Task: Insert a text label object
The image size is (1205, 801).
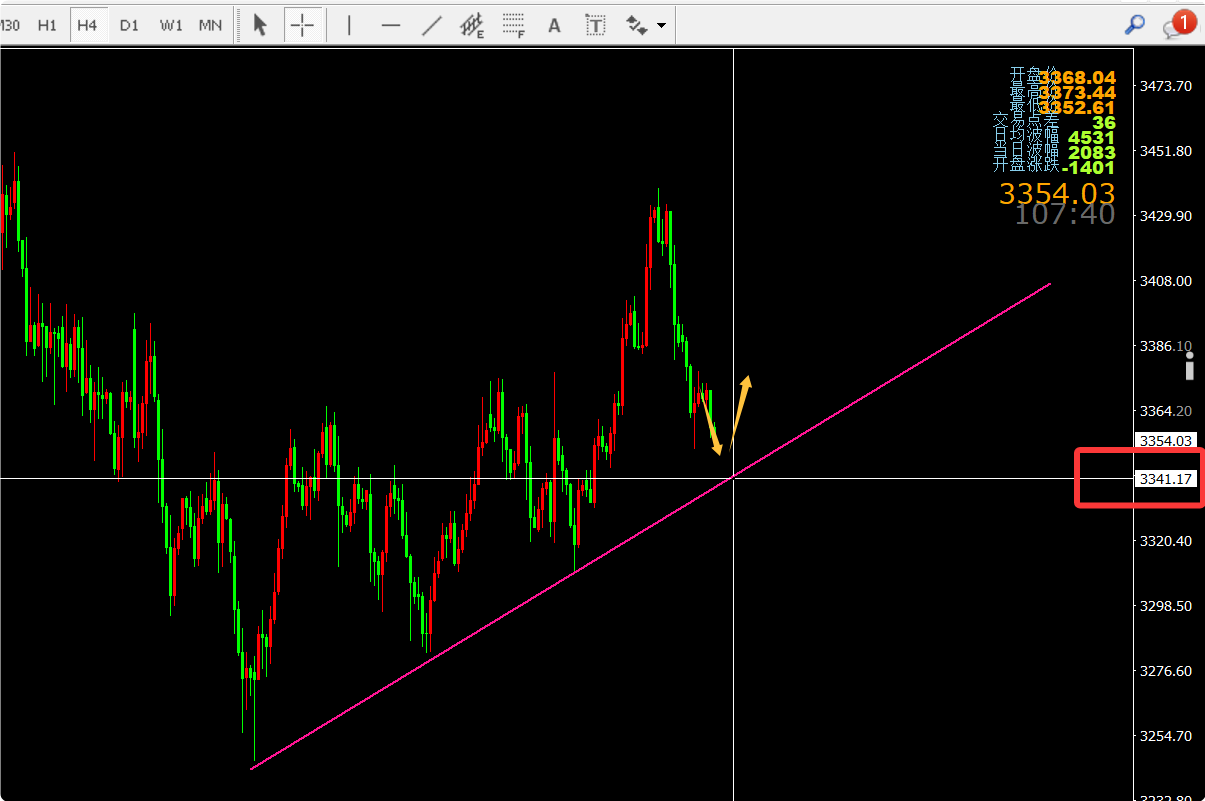Action: (x=596, y=25)
